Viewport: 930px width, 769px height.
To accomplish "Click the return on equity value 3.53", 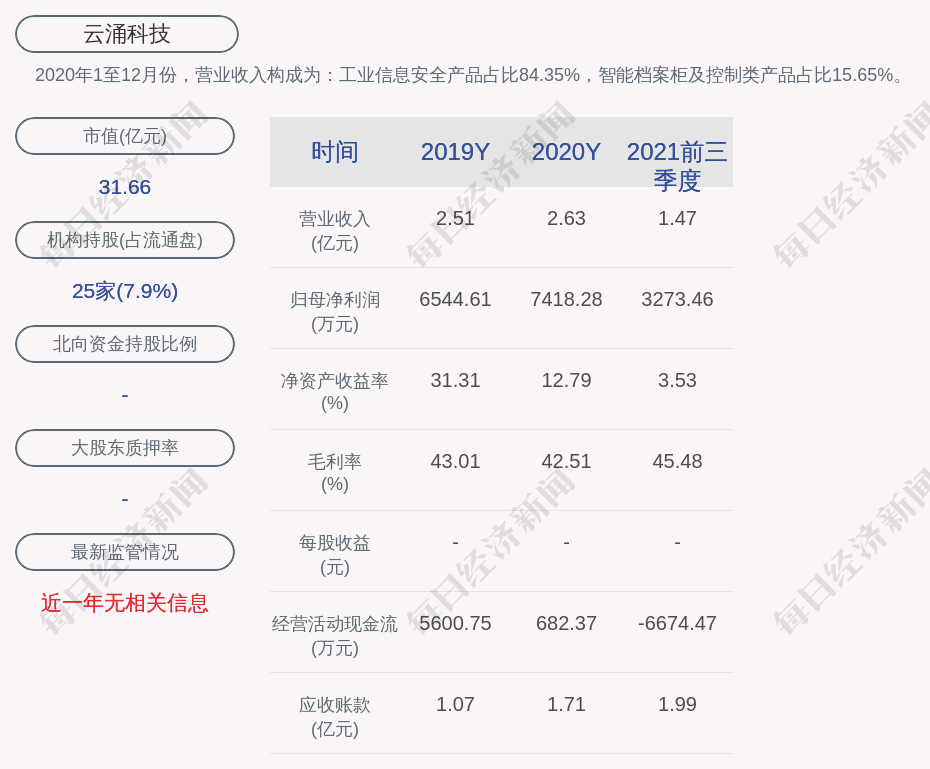I will click(x=677, y=380).
